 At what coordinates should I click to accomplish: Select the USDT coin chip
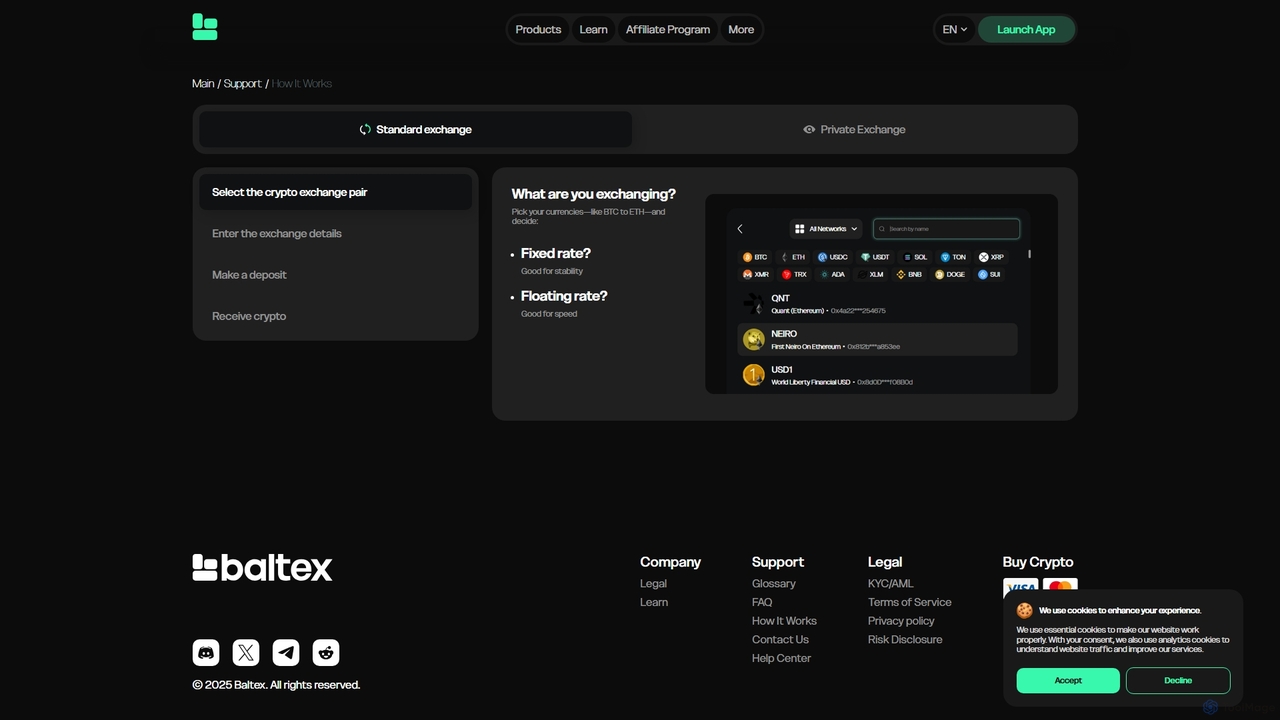click(x=875, y=257)
